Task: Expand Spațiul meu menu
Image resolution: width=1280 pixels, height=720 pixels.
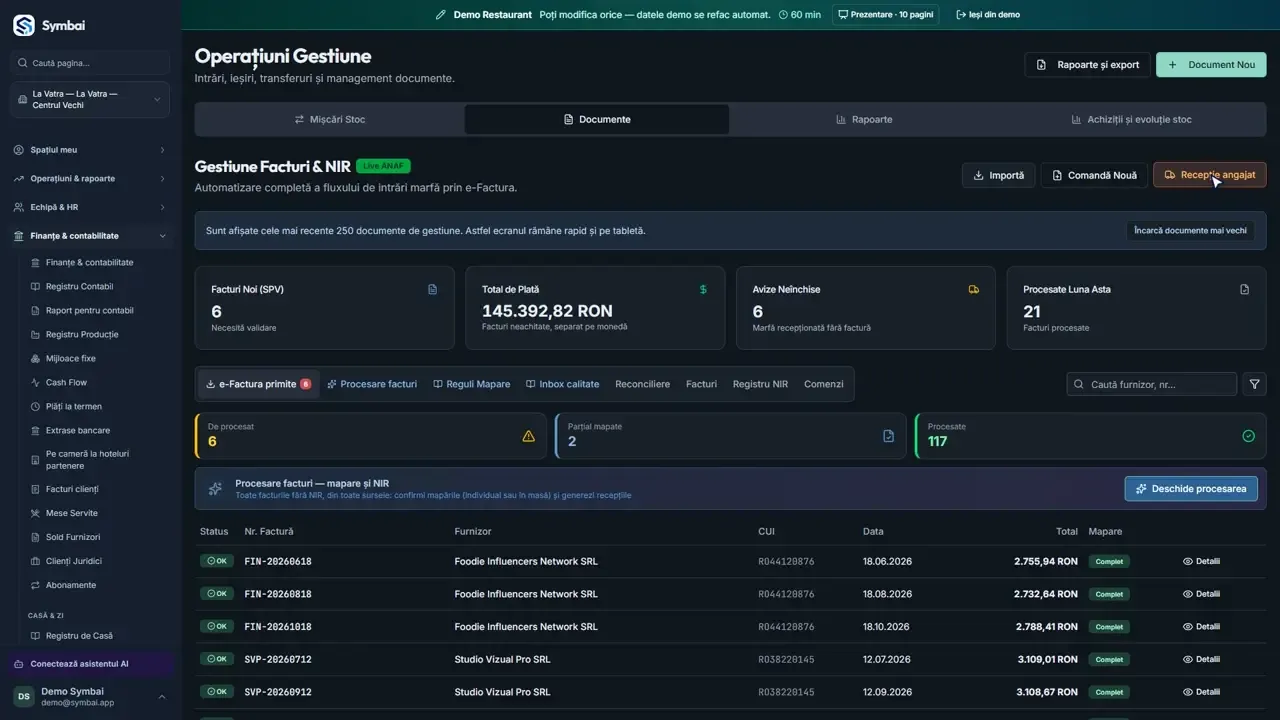Action: 90,150
